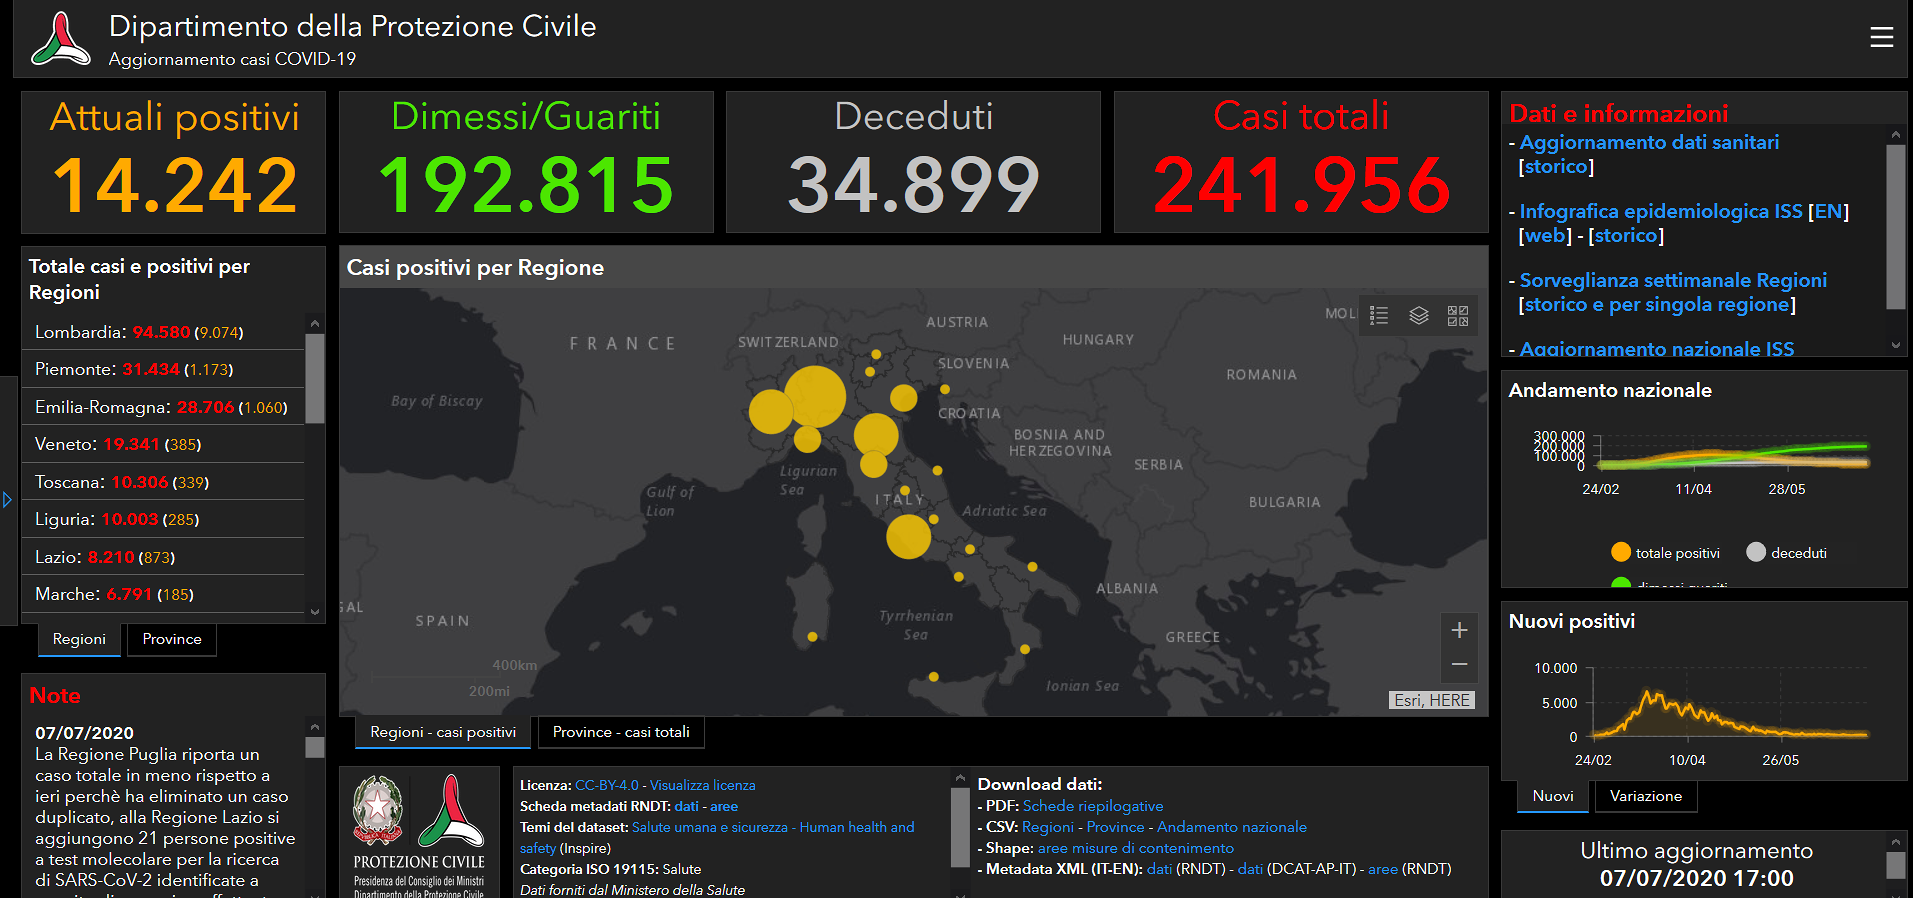Select Province - casi totali map tab
Screen dimensions: 1913x898
(x=621, y=732)
